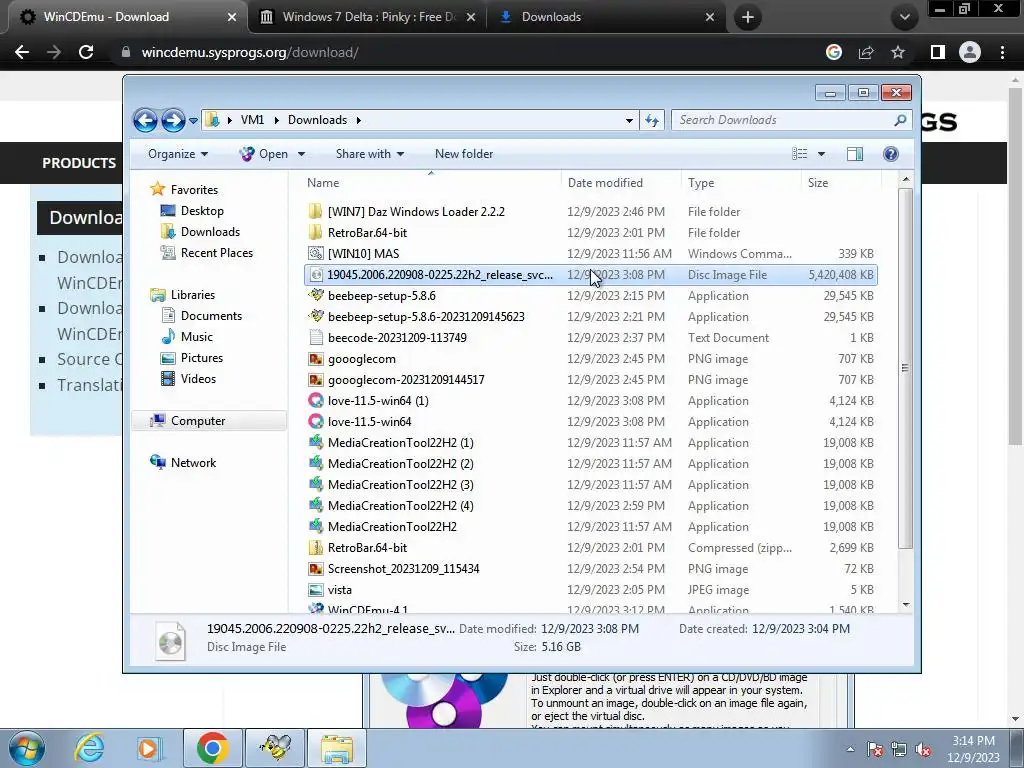Screen dimensions: 1024x768
Task: Expand the VM1 breadcrumb arrow
Action: pyautogui.click(x=276, y=120)
